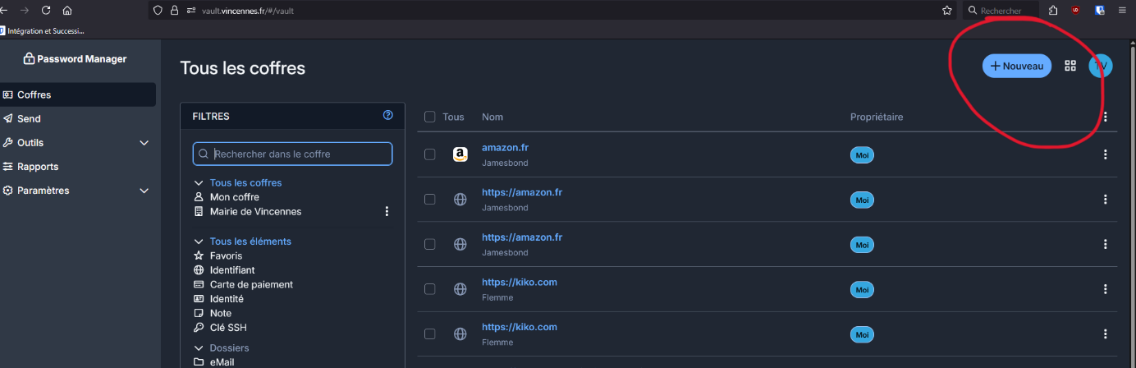
Task: Click the Bitwarden browser extension icon
Action: point(1100,10)
